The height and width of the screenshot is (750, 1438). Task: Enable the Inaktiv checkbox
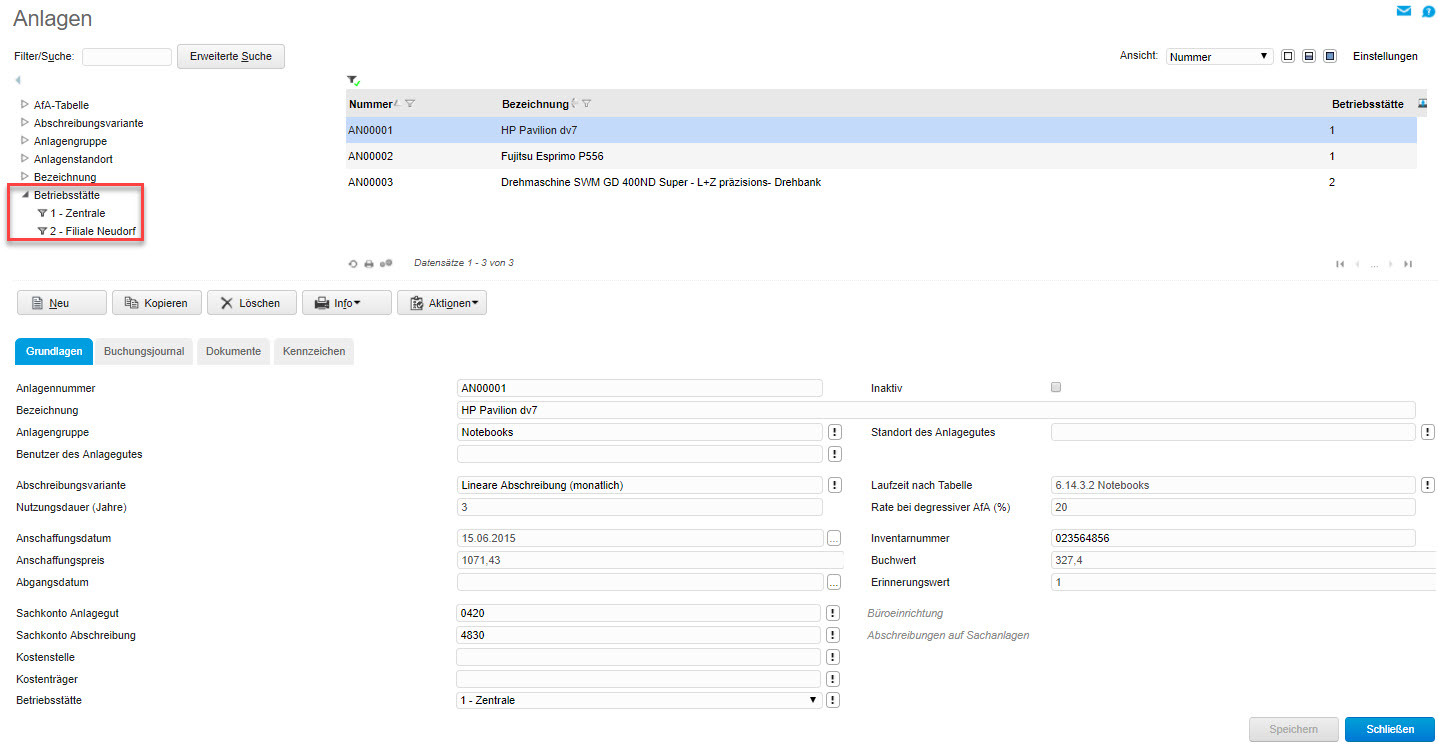pos(1056,387)
